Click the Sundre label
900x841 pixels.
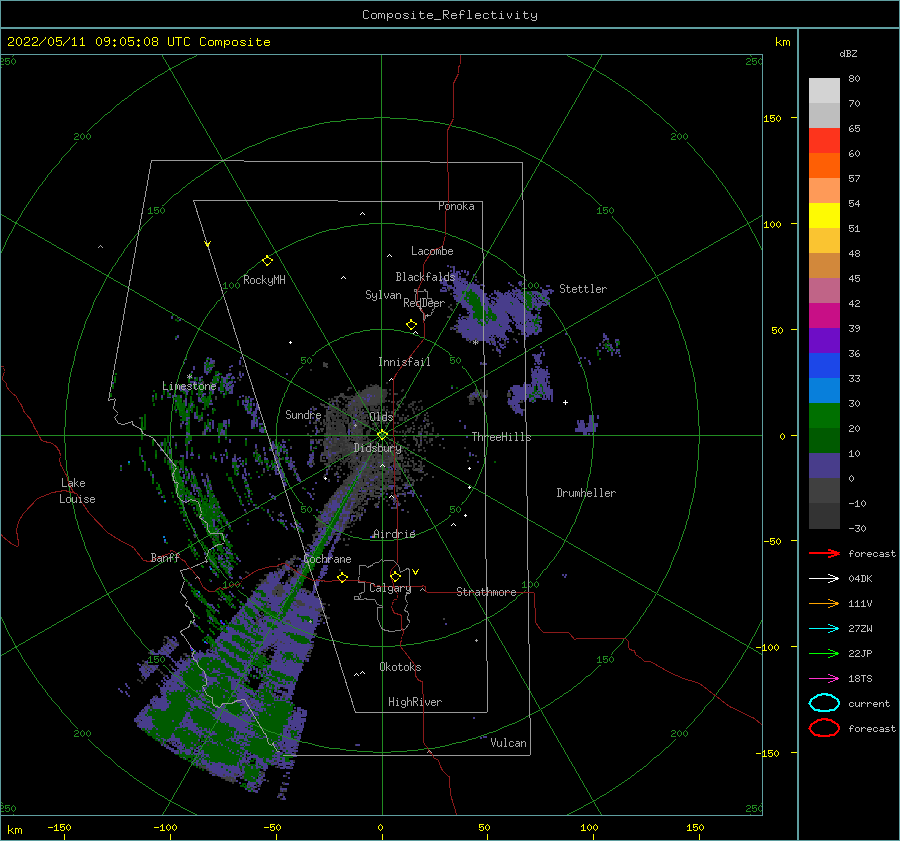coord(303,414)
